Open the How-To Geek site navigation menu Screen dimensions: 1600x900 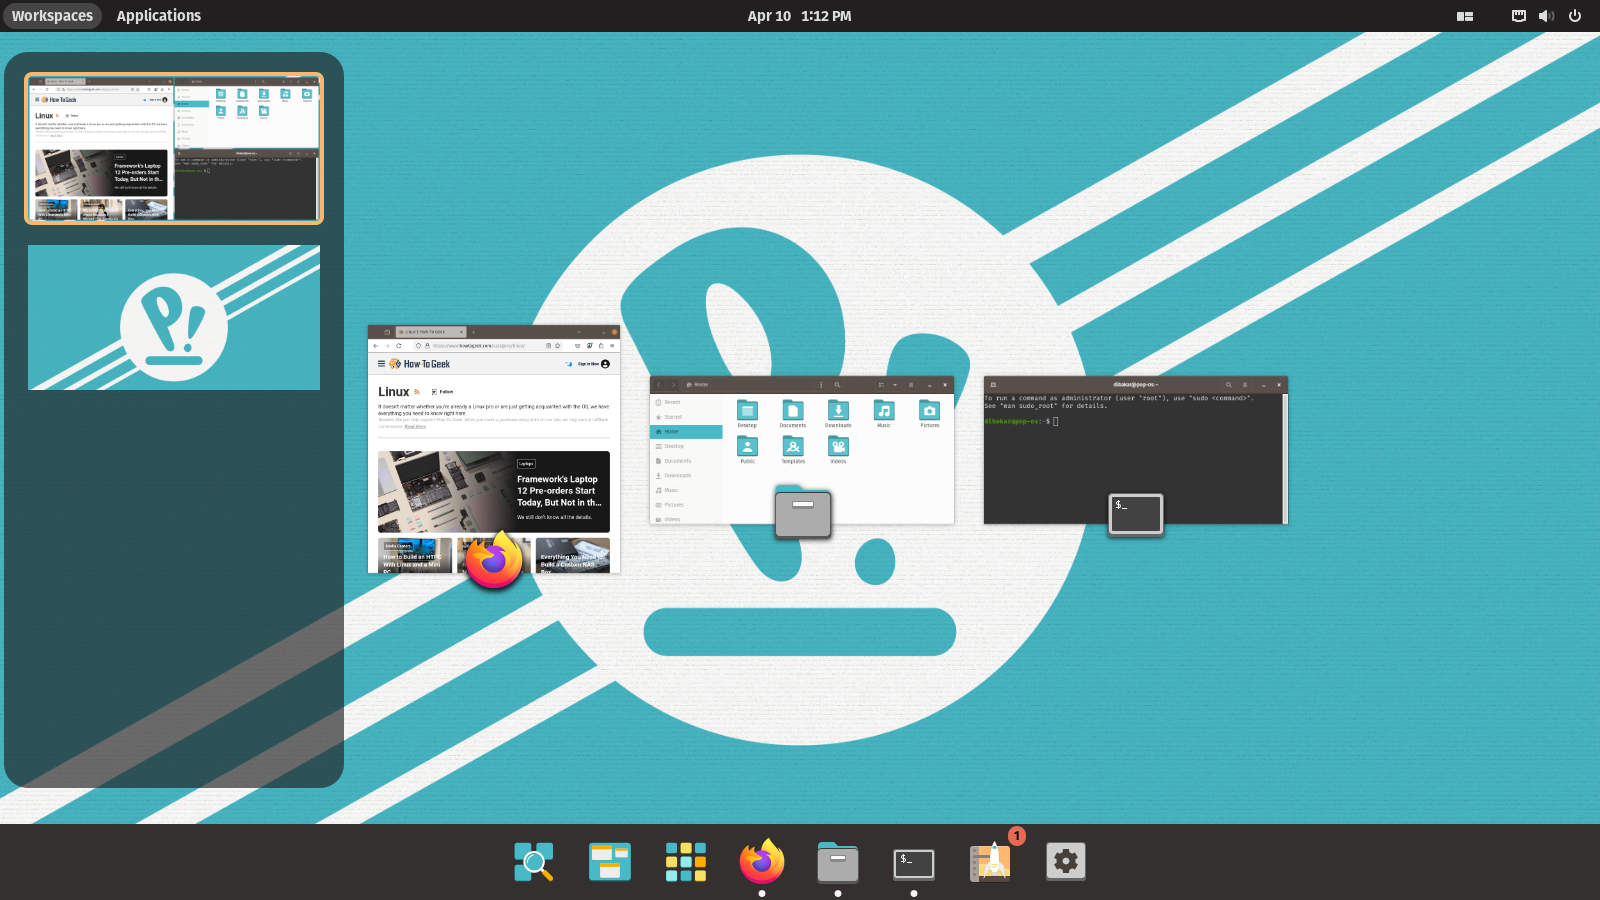click(381, 364)
